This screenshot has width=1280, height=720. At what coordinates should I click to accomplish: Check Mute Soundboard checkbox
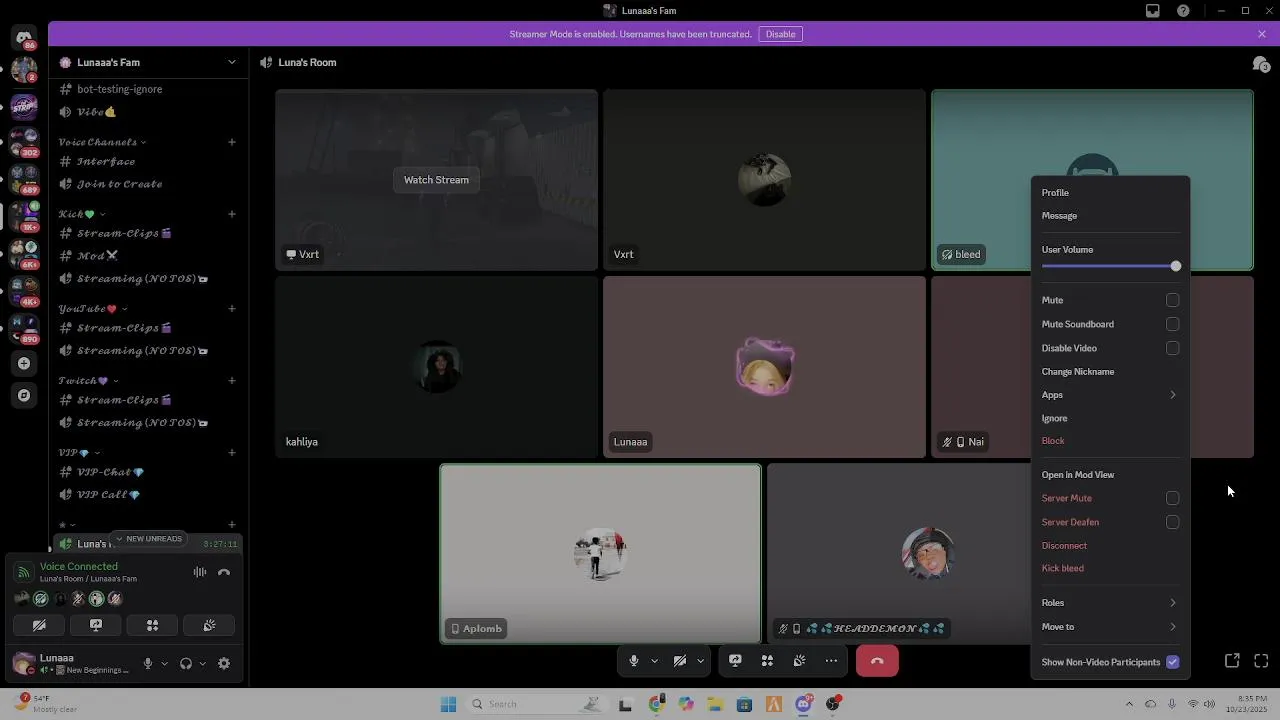click(1173, 324)
